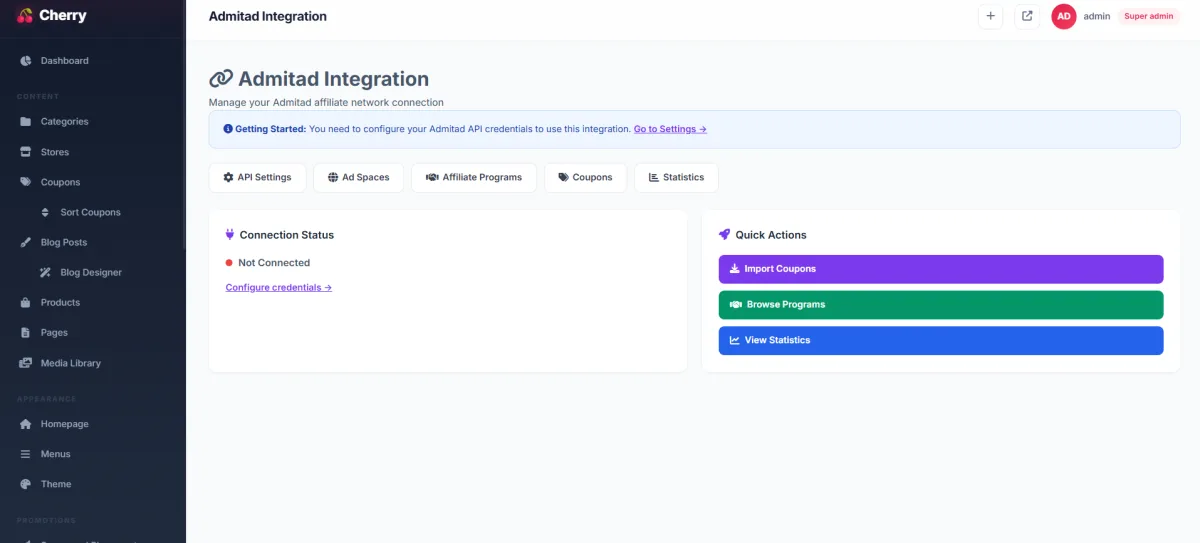Open Sort Coupons submenu item

click(x=92, y=212)
